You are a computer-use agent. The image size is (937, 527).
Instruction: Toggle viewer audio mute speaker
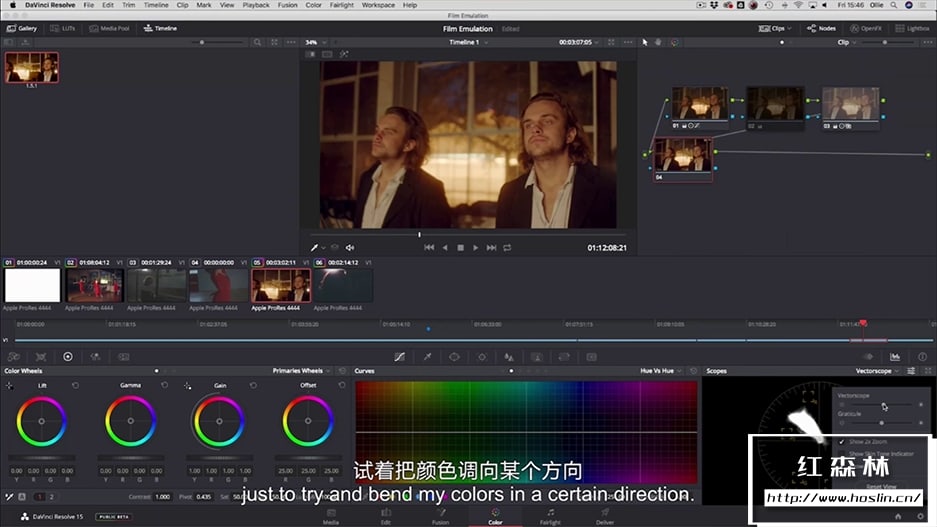click(350, 247)
